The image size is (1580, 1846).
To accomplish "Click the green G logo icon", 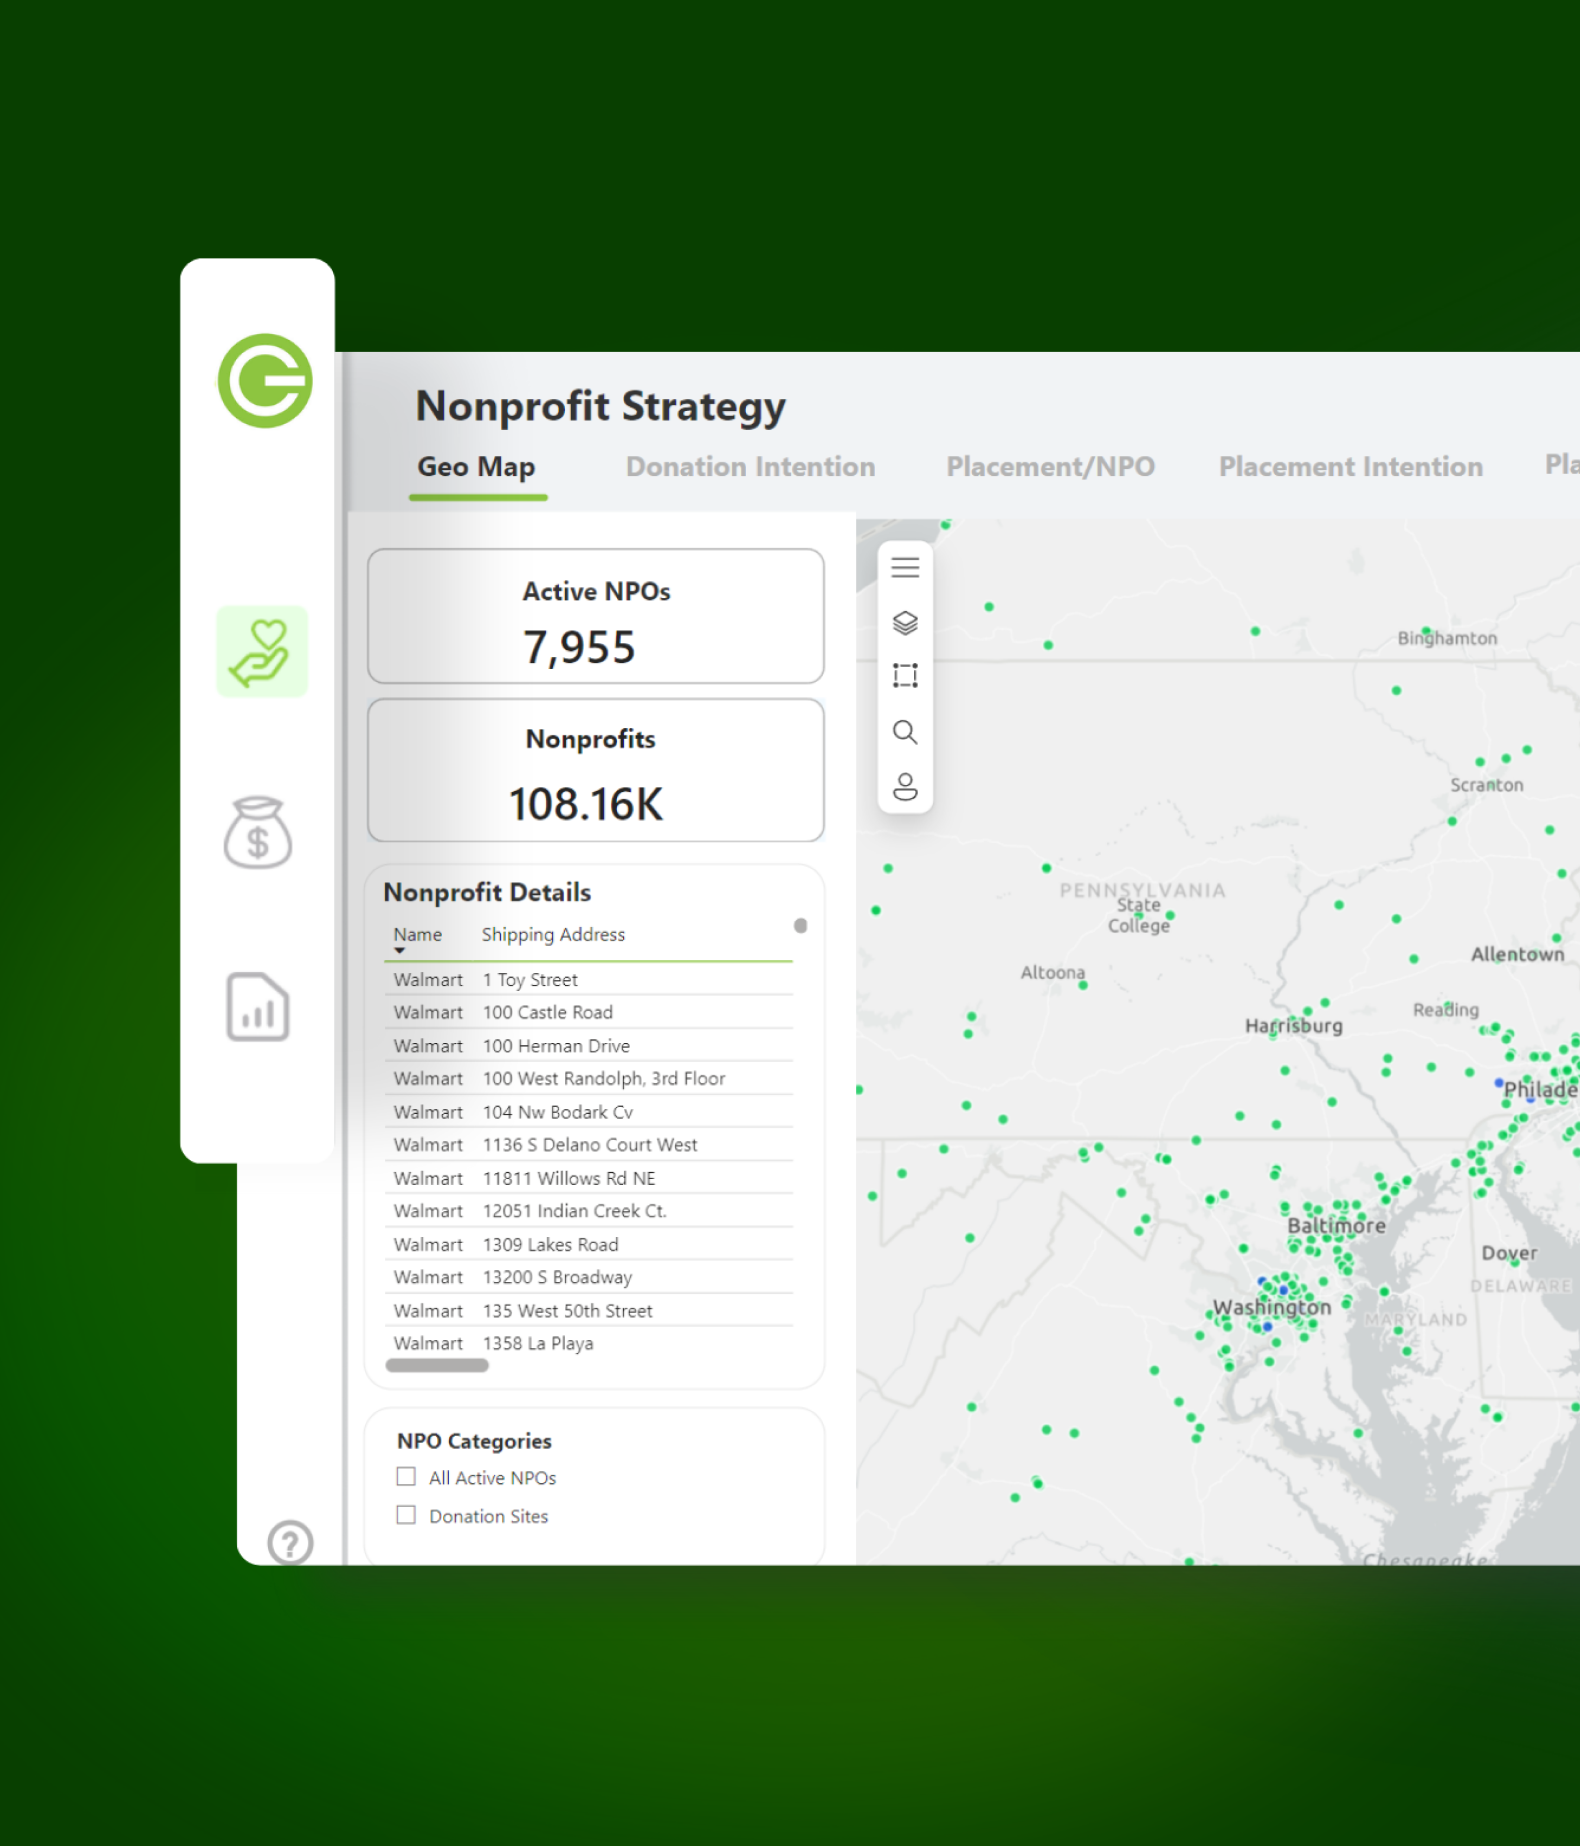I will pyautogui.click(x=265, y=381).
